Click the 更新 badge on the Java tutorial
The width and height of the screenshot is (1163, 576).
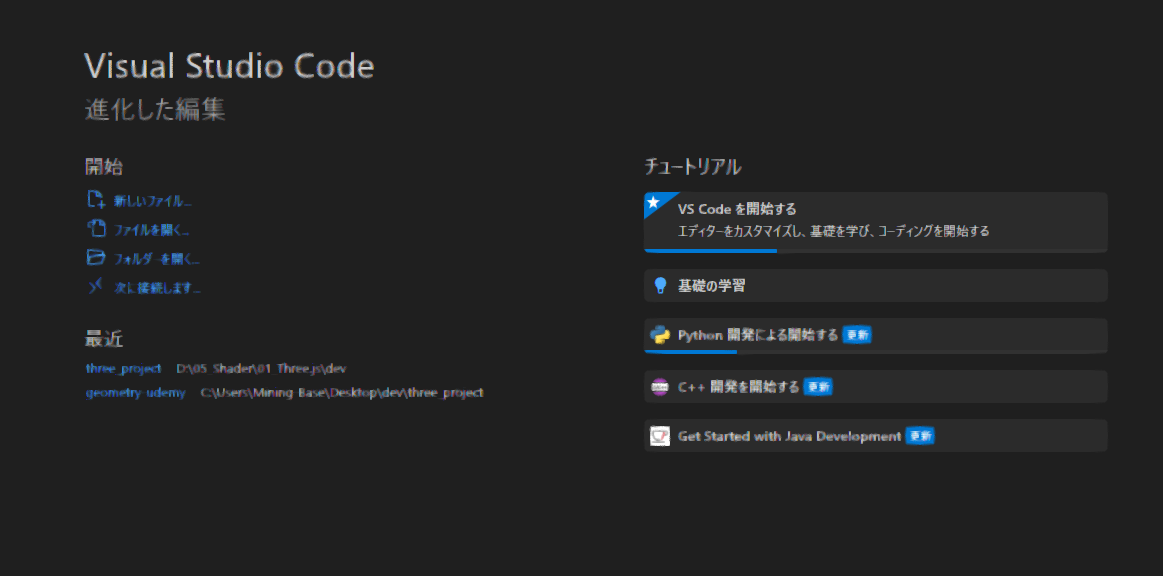coord(920,436)
